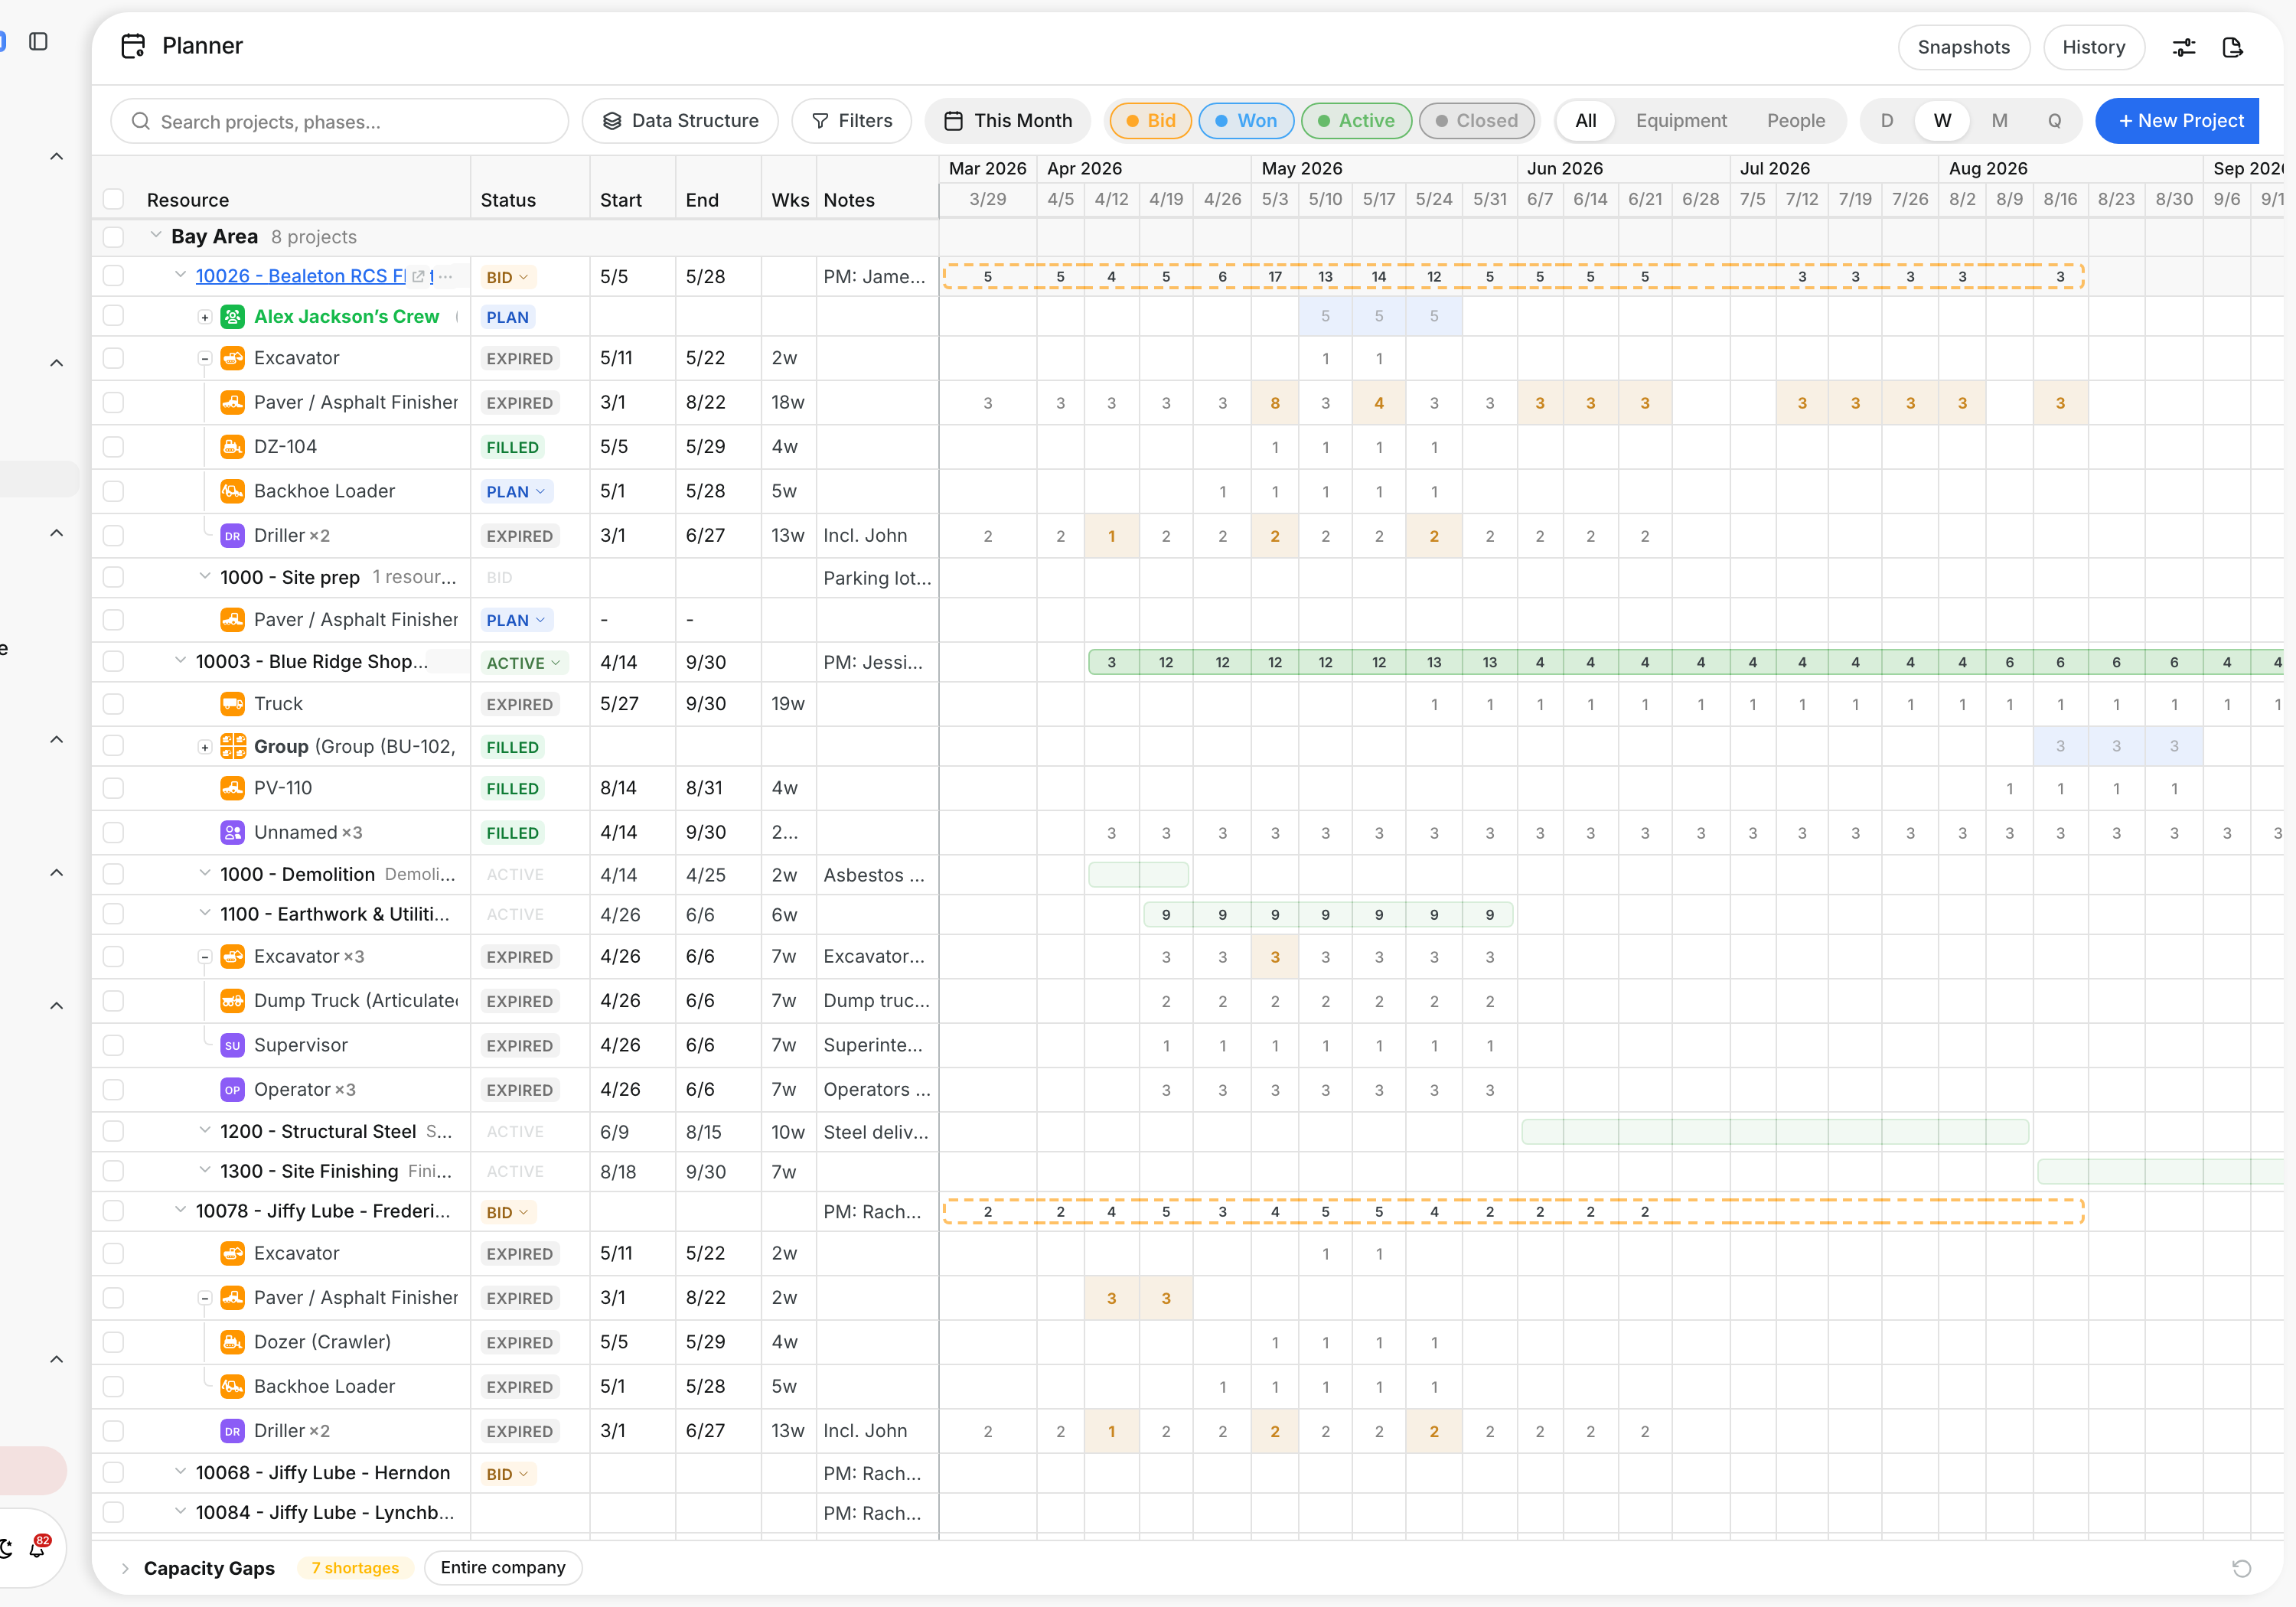The height and width of the screenshot is (1607, 2296).
Task: Click the Unnamed people group icon
Action: tap(232, 832)
